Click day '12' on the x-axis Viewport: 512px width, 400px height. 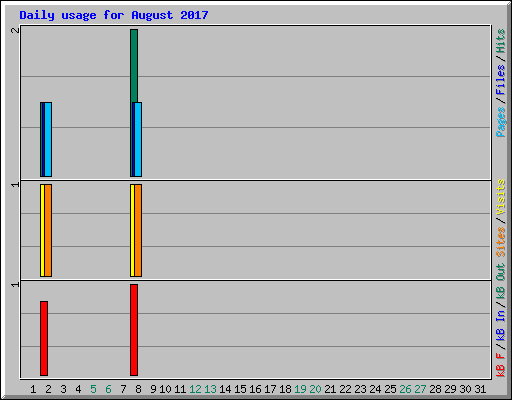pyautogui.click(x=195, y=389)
